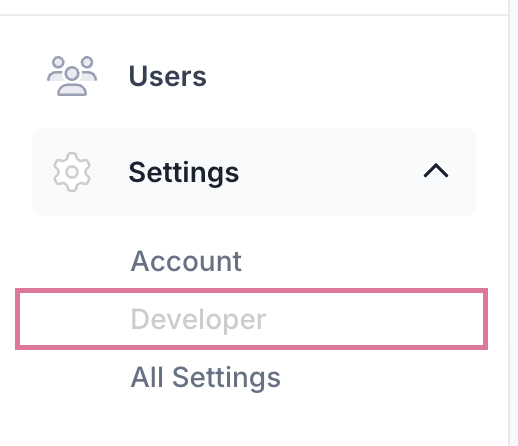
Task: Click the upward arrow beside Settings
Action: [x=436, y=170]
